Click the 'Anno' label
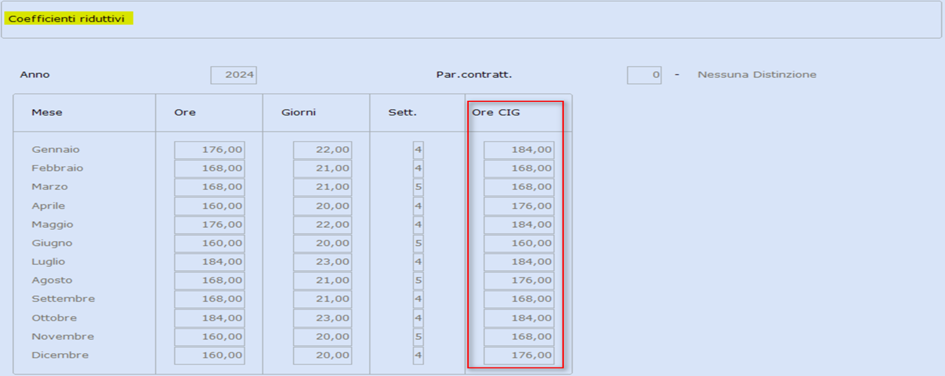945x376 pixels. (35, 75)
